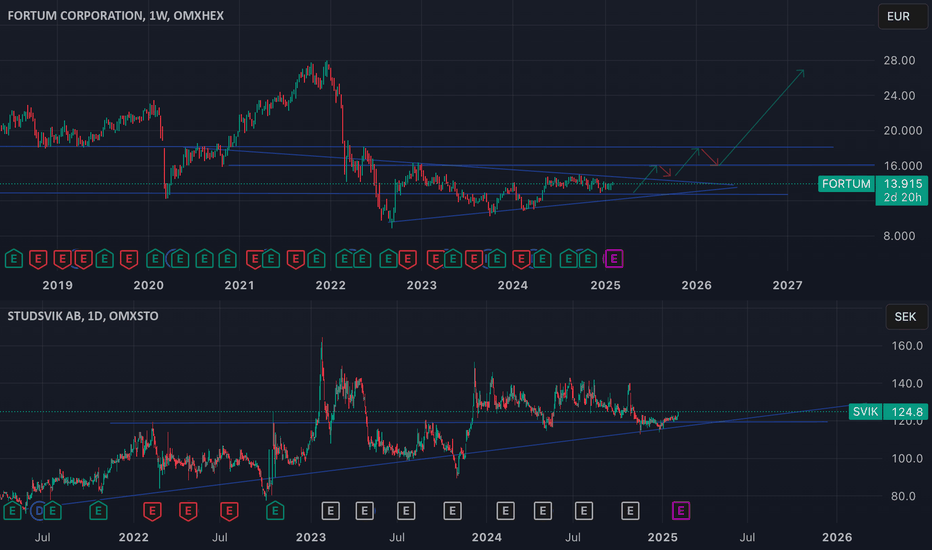Click the only red E marker between 2022 and 2023 in Fortum chart
This screenshot has width=932, height=550.
[x=407, y=259]
